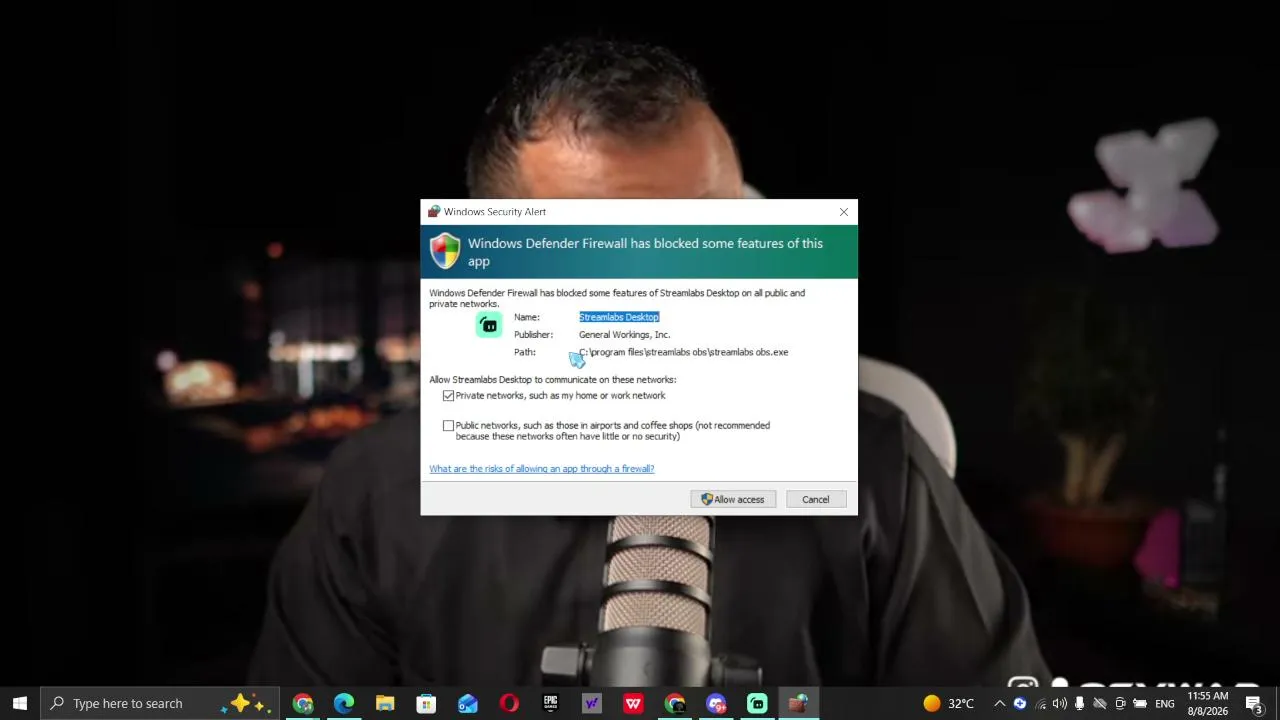Expand the hidden system tray icons chevron

click(x=999, y=703)
